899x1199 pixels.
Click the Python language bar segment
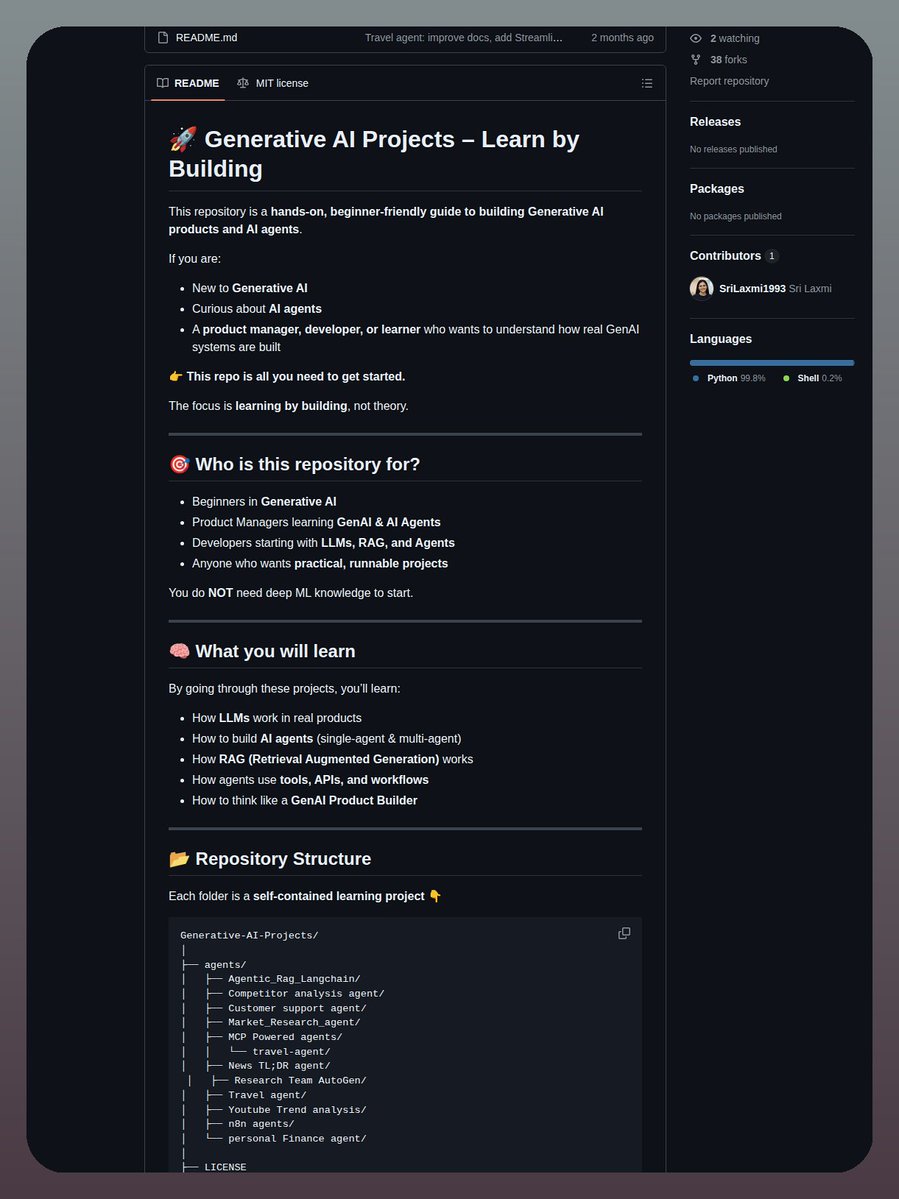pyautogui.click(x=771, y=362)
